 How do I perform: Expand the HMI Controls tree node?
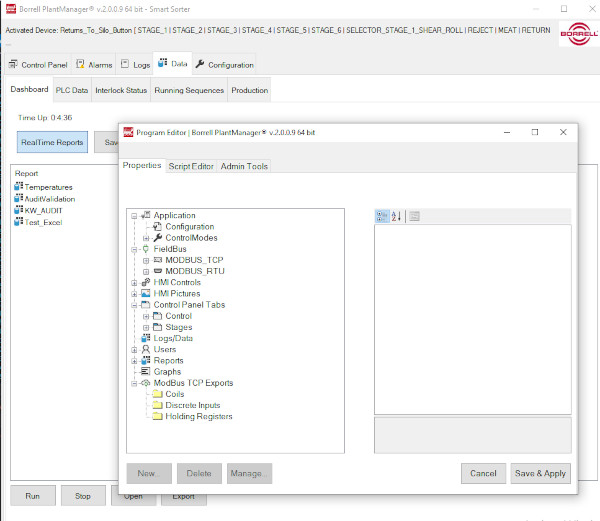click(x=134, y=283)
